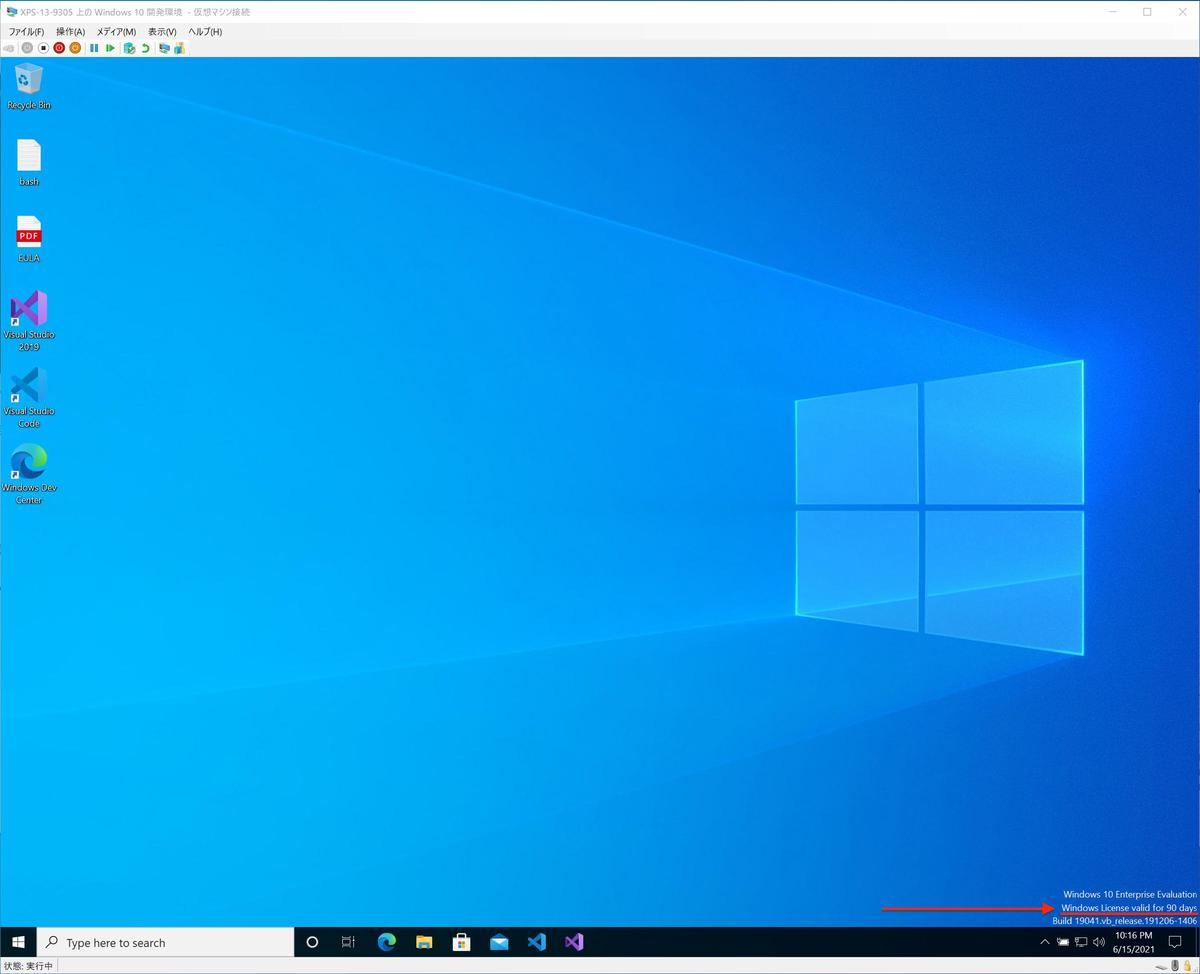Send Ctrl+Alt+Delete from the VM toolbar
This screenshot has height=974, width=1200.
click(x=10, y=48)
